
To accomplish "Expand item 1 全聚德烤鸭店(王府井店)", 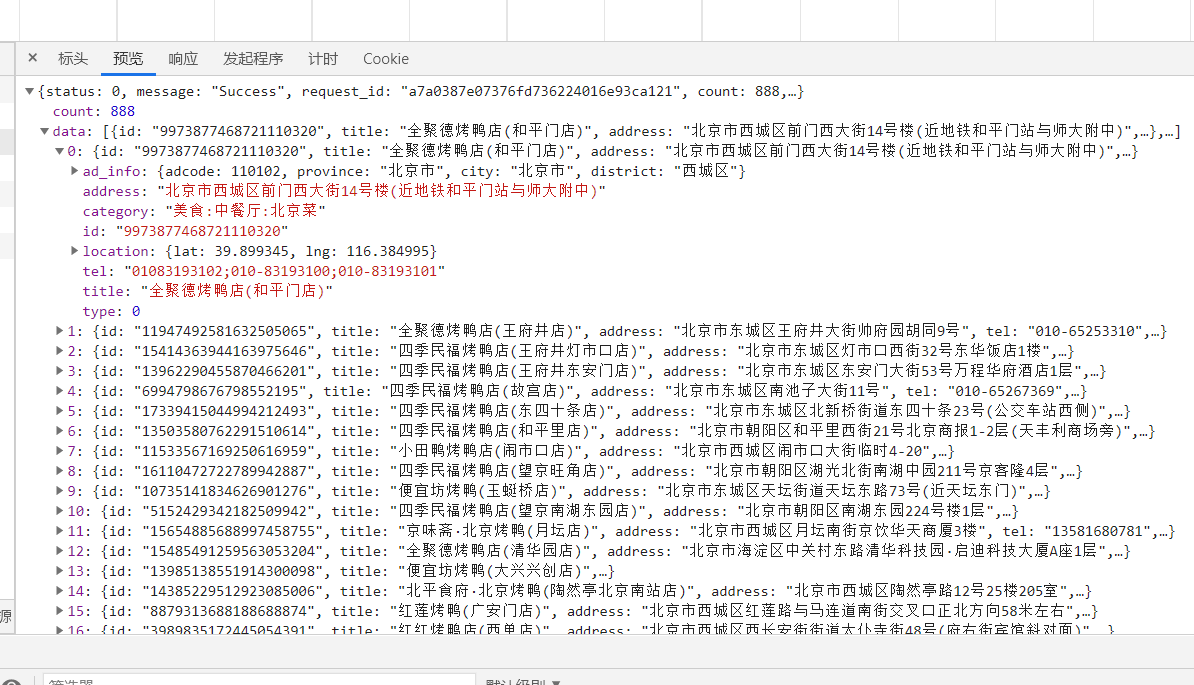I will pyautogui.click(x=59, y=331).
